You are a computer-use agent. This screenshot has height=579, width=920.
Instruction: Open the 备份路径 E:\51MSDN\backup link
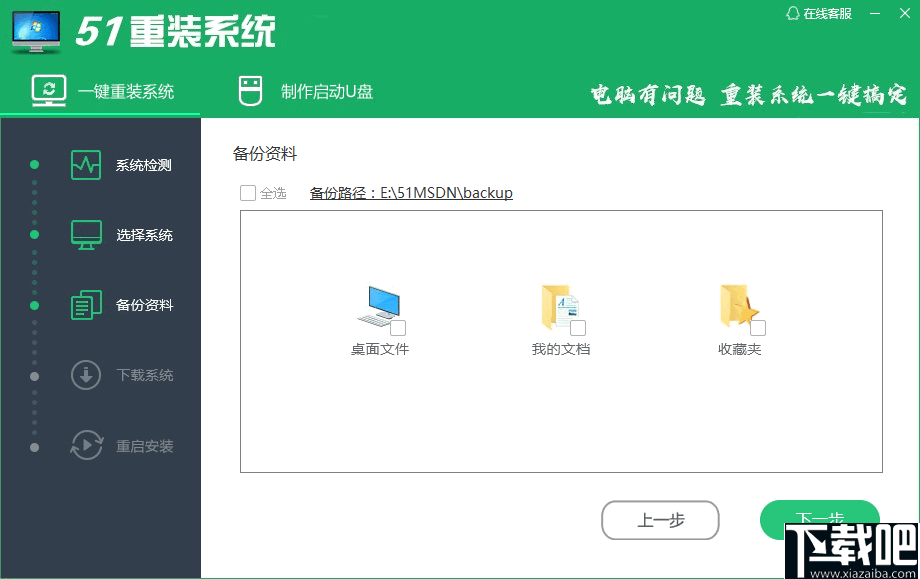pos(411,193)
